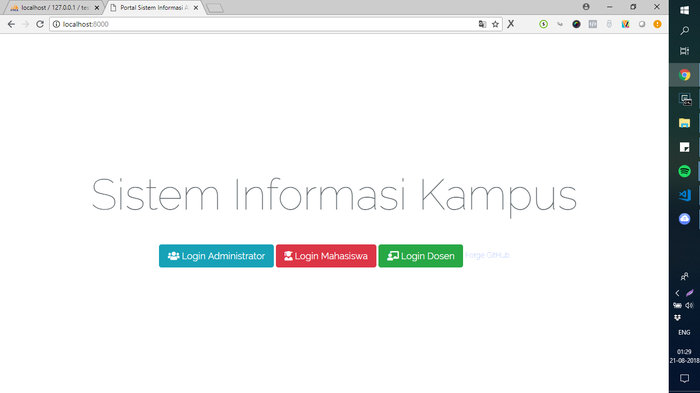Open the Windows Start menu

click(x=684, y=10)
